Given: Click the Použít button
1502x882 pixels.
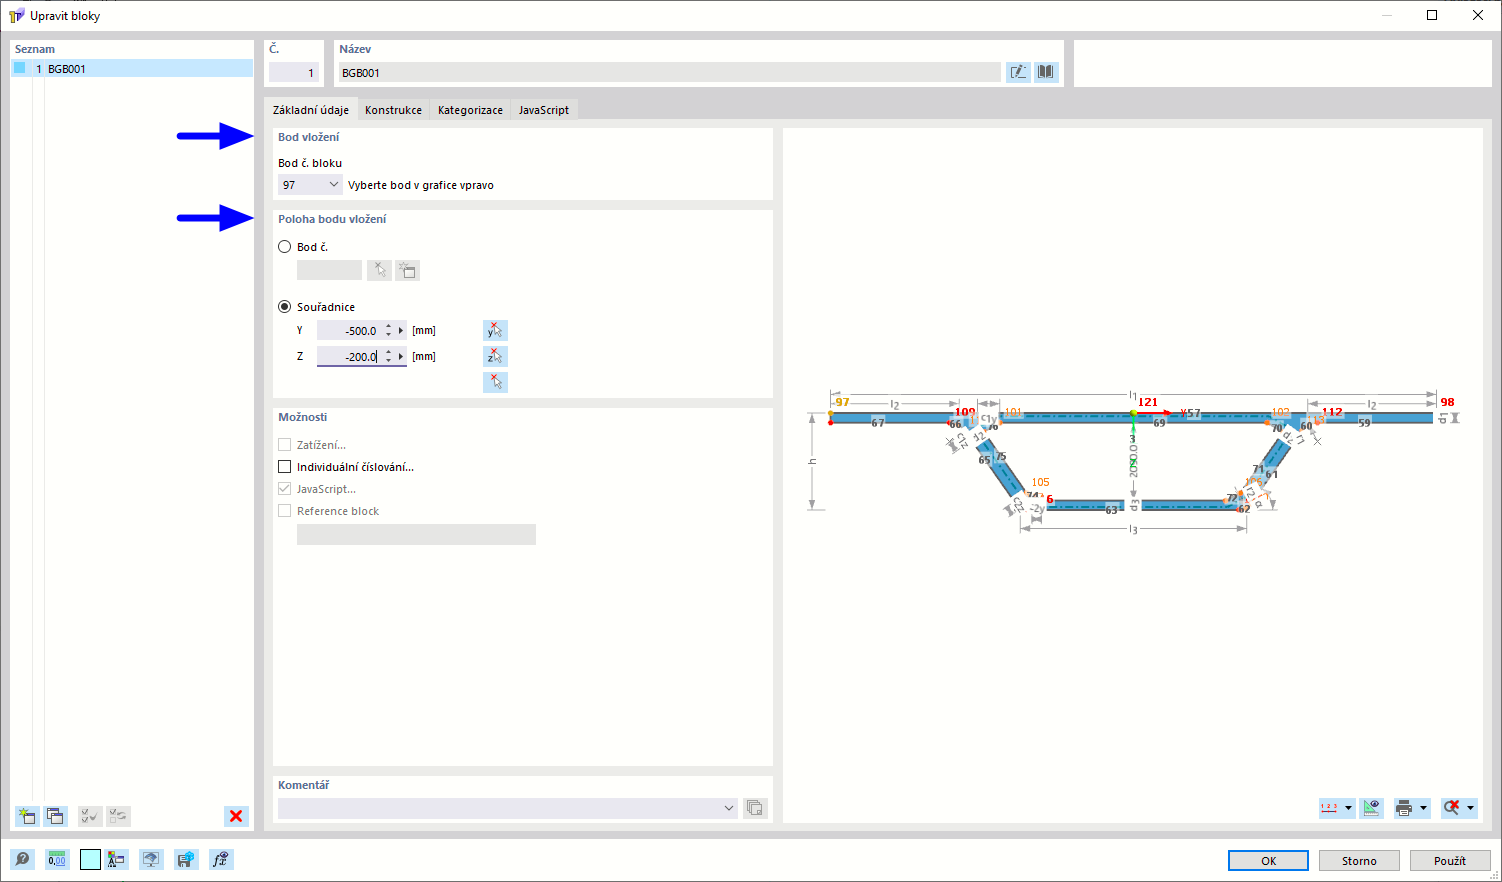Looking at the screenshot, I should coord(1449,860).
